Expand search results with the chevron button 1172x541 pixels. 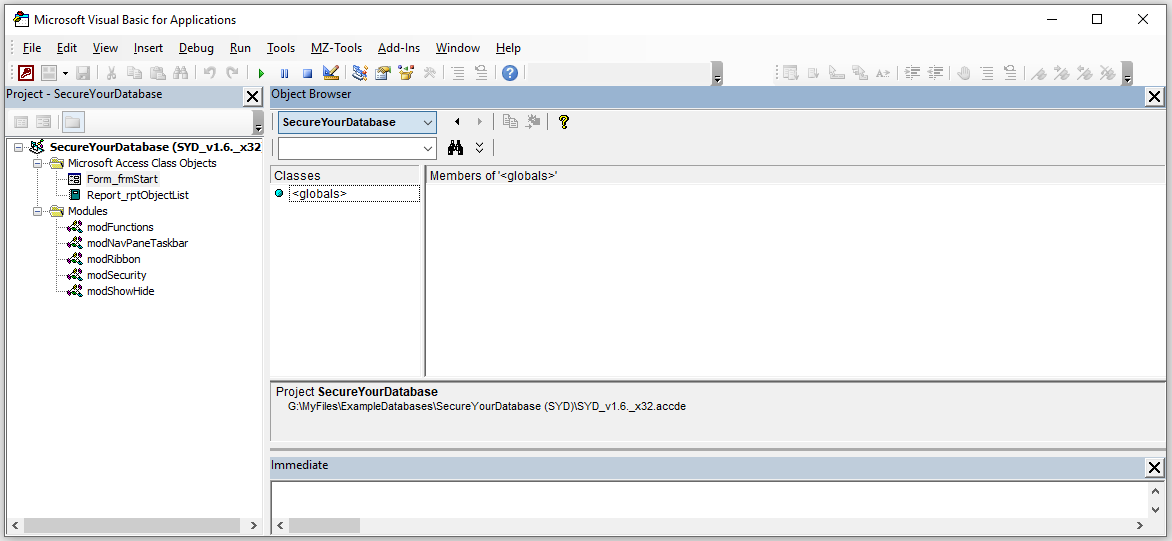coord(480,148)
